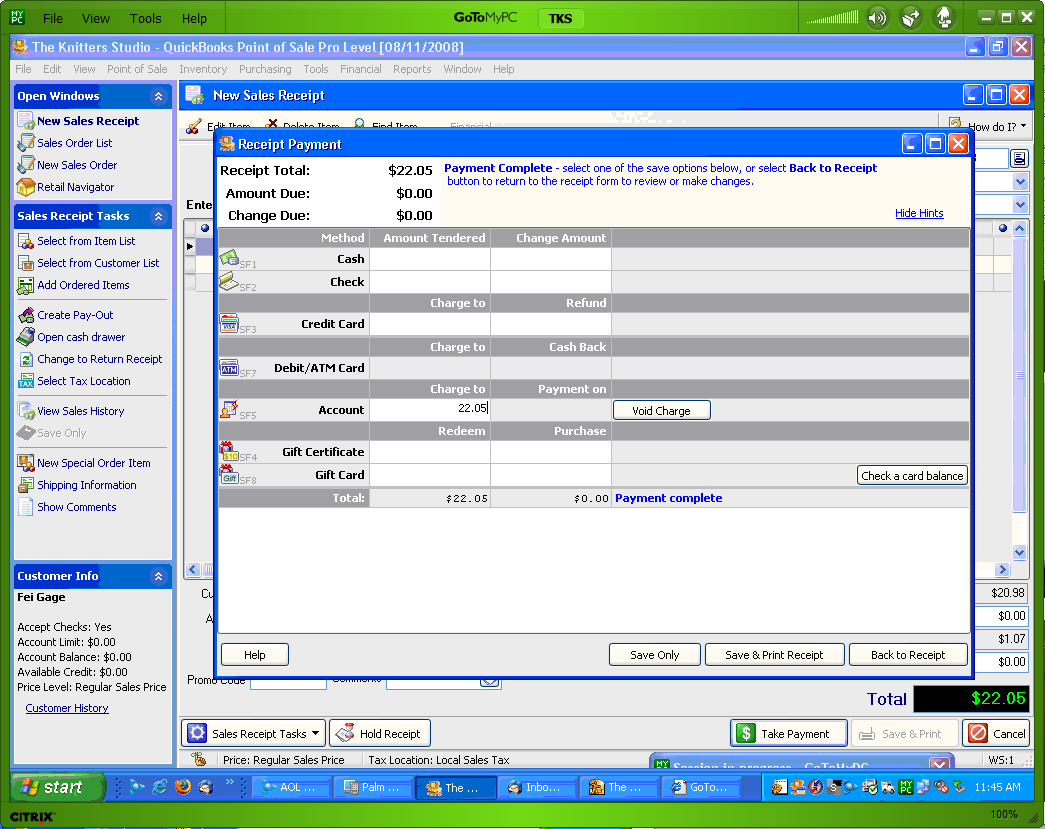Click the Save Only button in Receipt Payment
This screenshot has width=1045, height=829.
tap(654, 655)
